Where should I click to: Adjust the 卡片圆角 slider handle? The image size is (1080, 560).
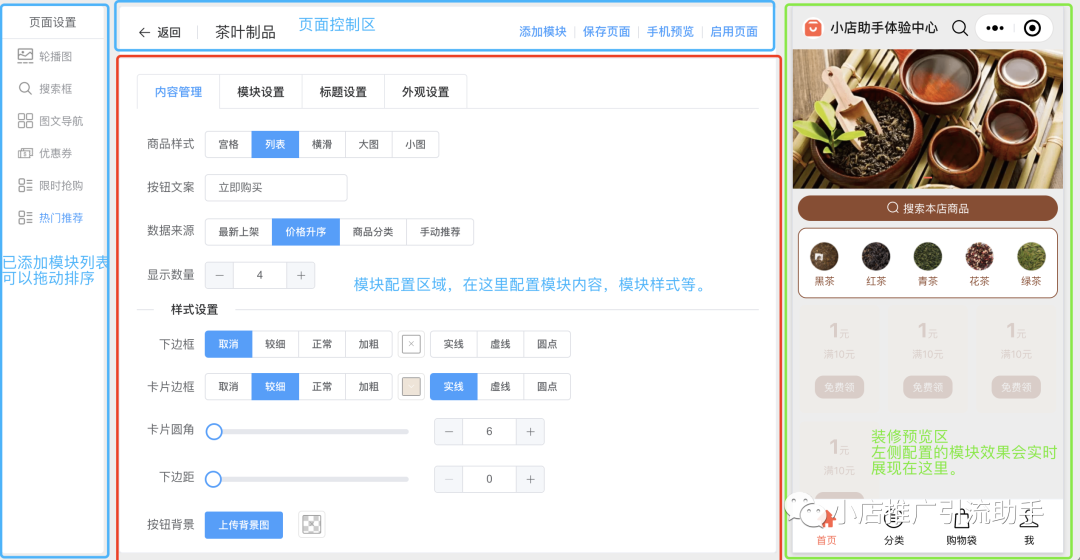pos(214,431)
